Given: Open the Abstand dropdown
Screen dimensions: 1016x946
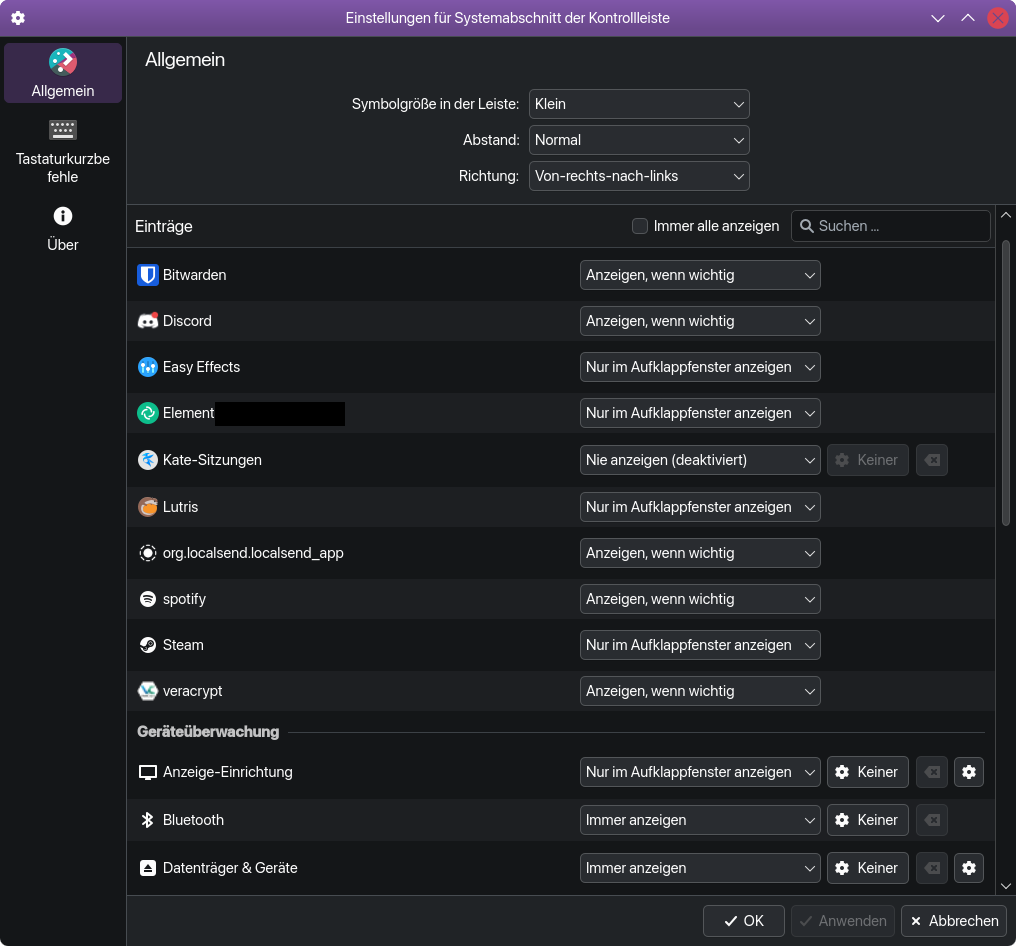Looking at the screenshot, I should pyautogui.click(x=639, y=140).
